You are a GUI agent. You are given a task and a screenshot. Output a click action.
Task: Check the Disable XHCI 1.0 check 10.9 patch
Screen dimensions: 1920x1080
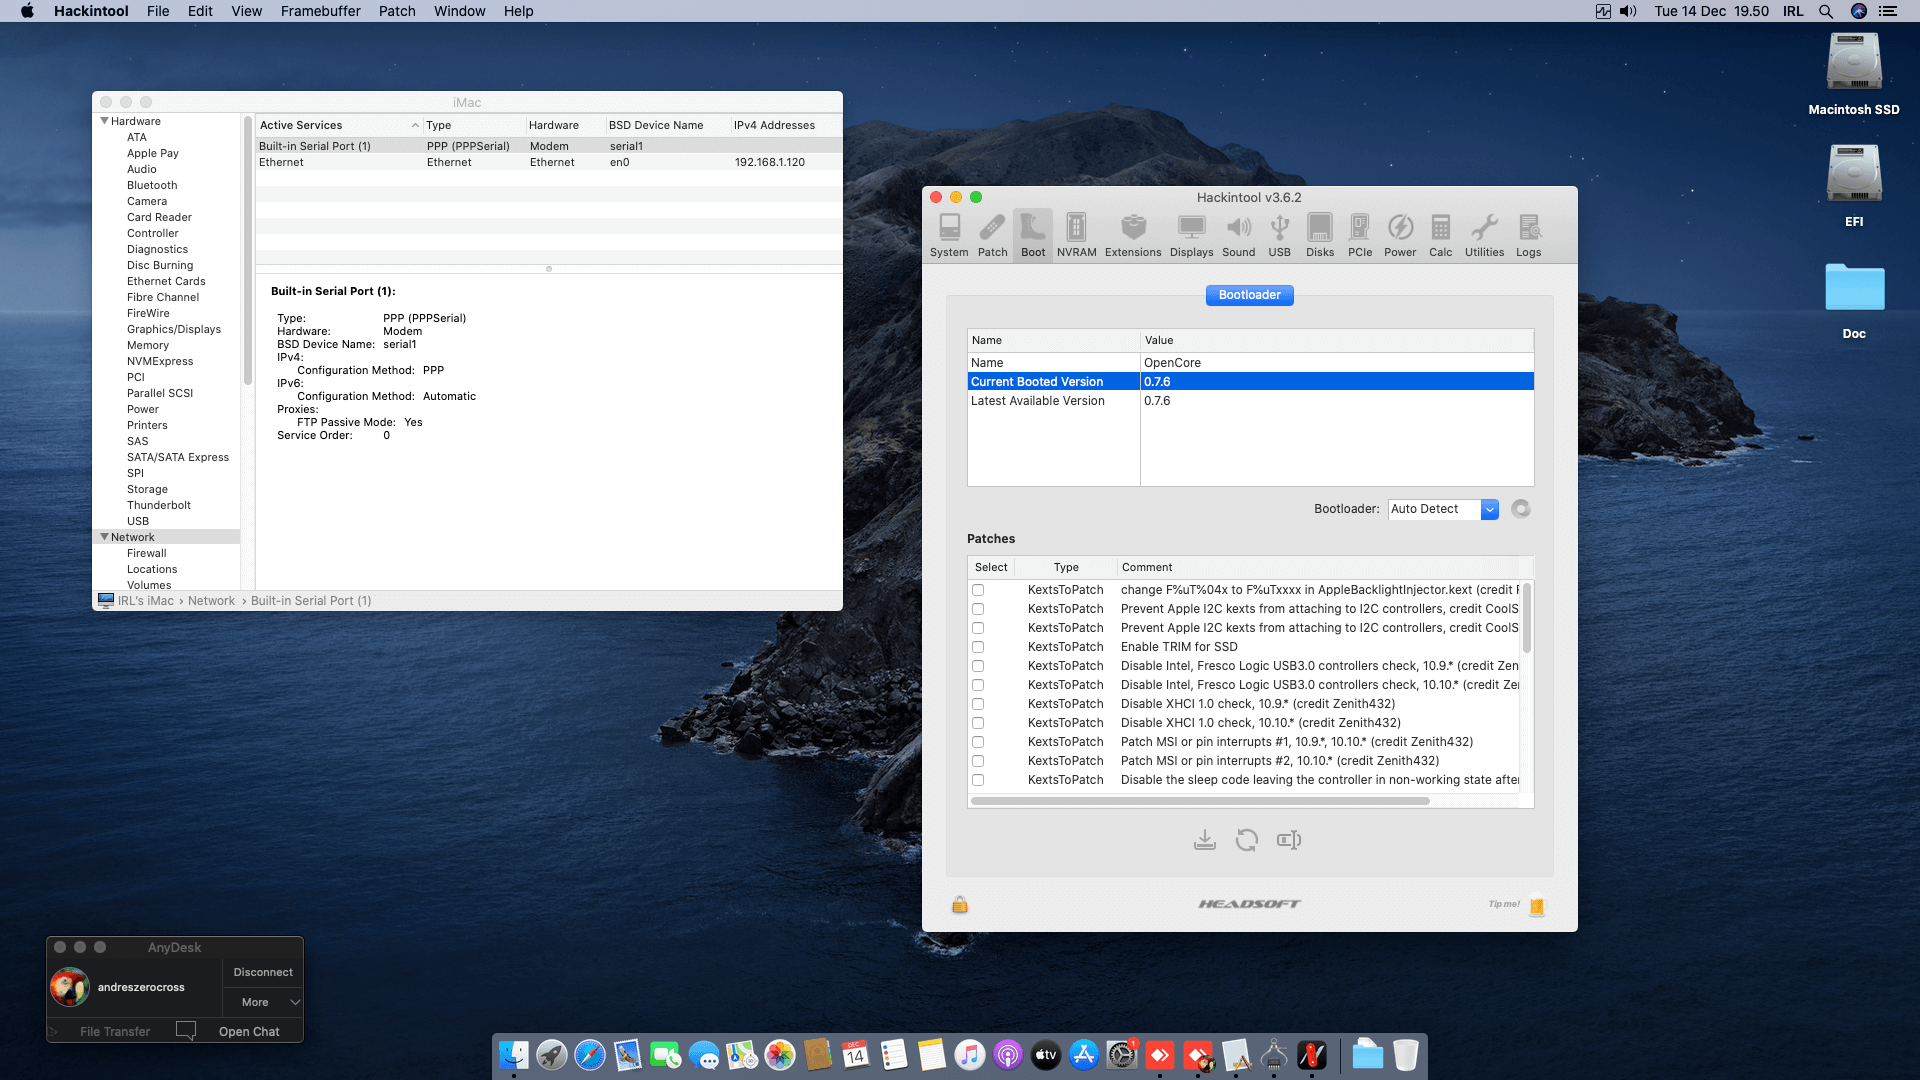point(977,703)
